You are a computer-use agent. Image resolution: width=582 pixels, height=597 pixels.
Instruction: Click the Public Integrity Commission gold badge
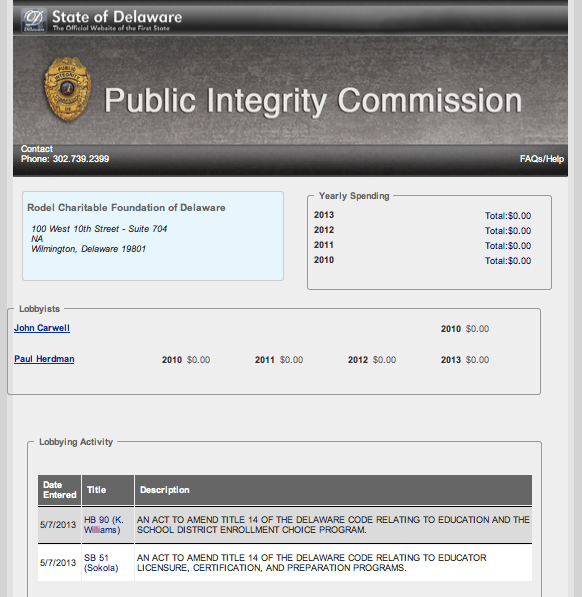[68, 89]
